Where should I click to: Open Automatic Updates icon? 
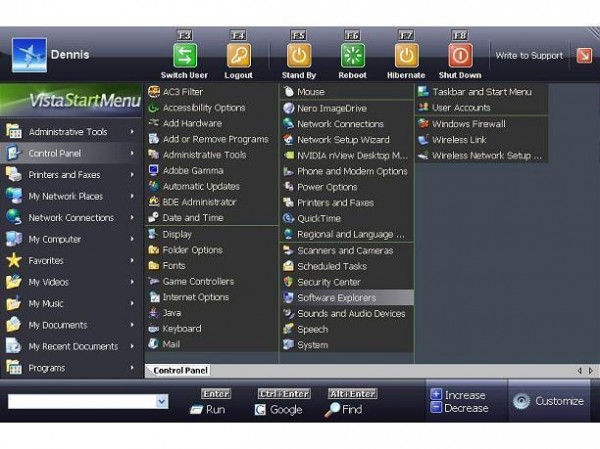pos(154,186)
